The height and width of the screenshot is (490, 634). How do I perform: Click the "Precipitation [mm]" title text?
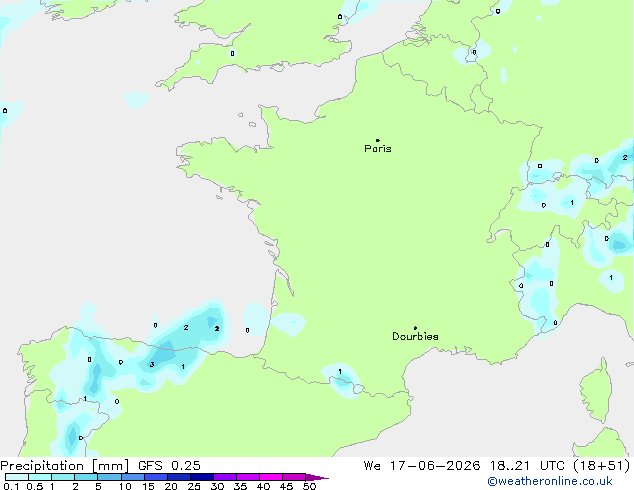65,466
